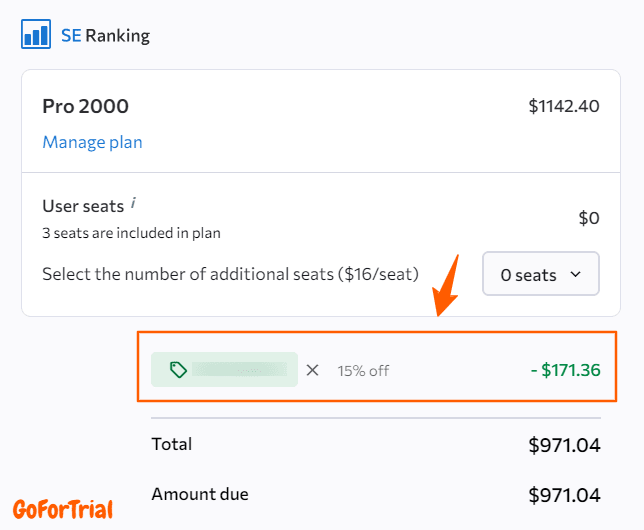Open the Manage plan link

92,142
